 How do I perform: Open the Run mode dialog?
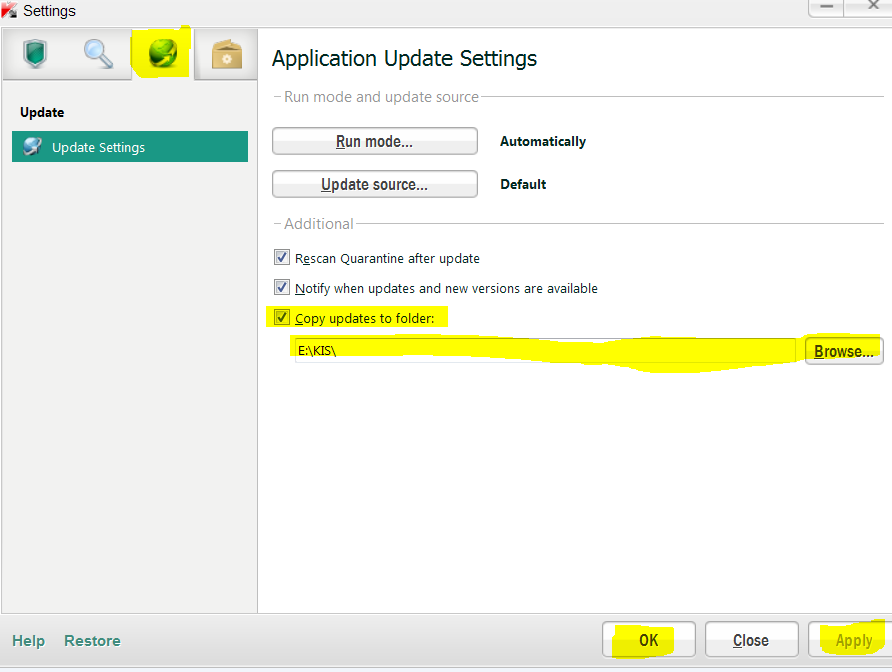pyautogui.click(x=374, y=142)
